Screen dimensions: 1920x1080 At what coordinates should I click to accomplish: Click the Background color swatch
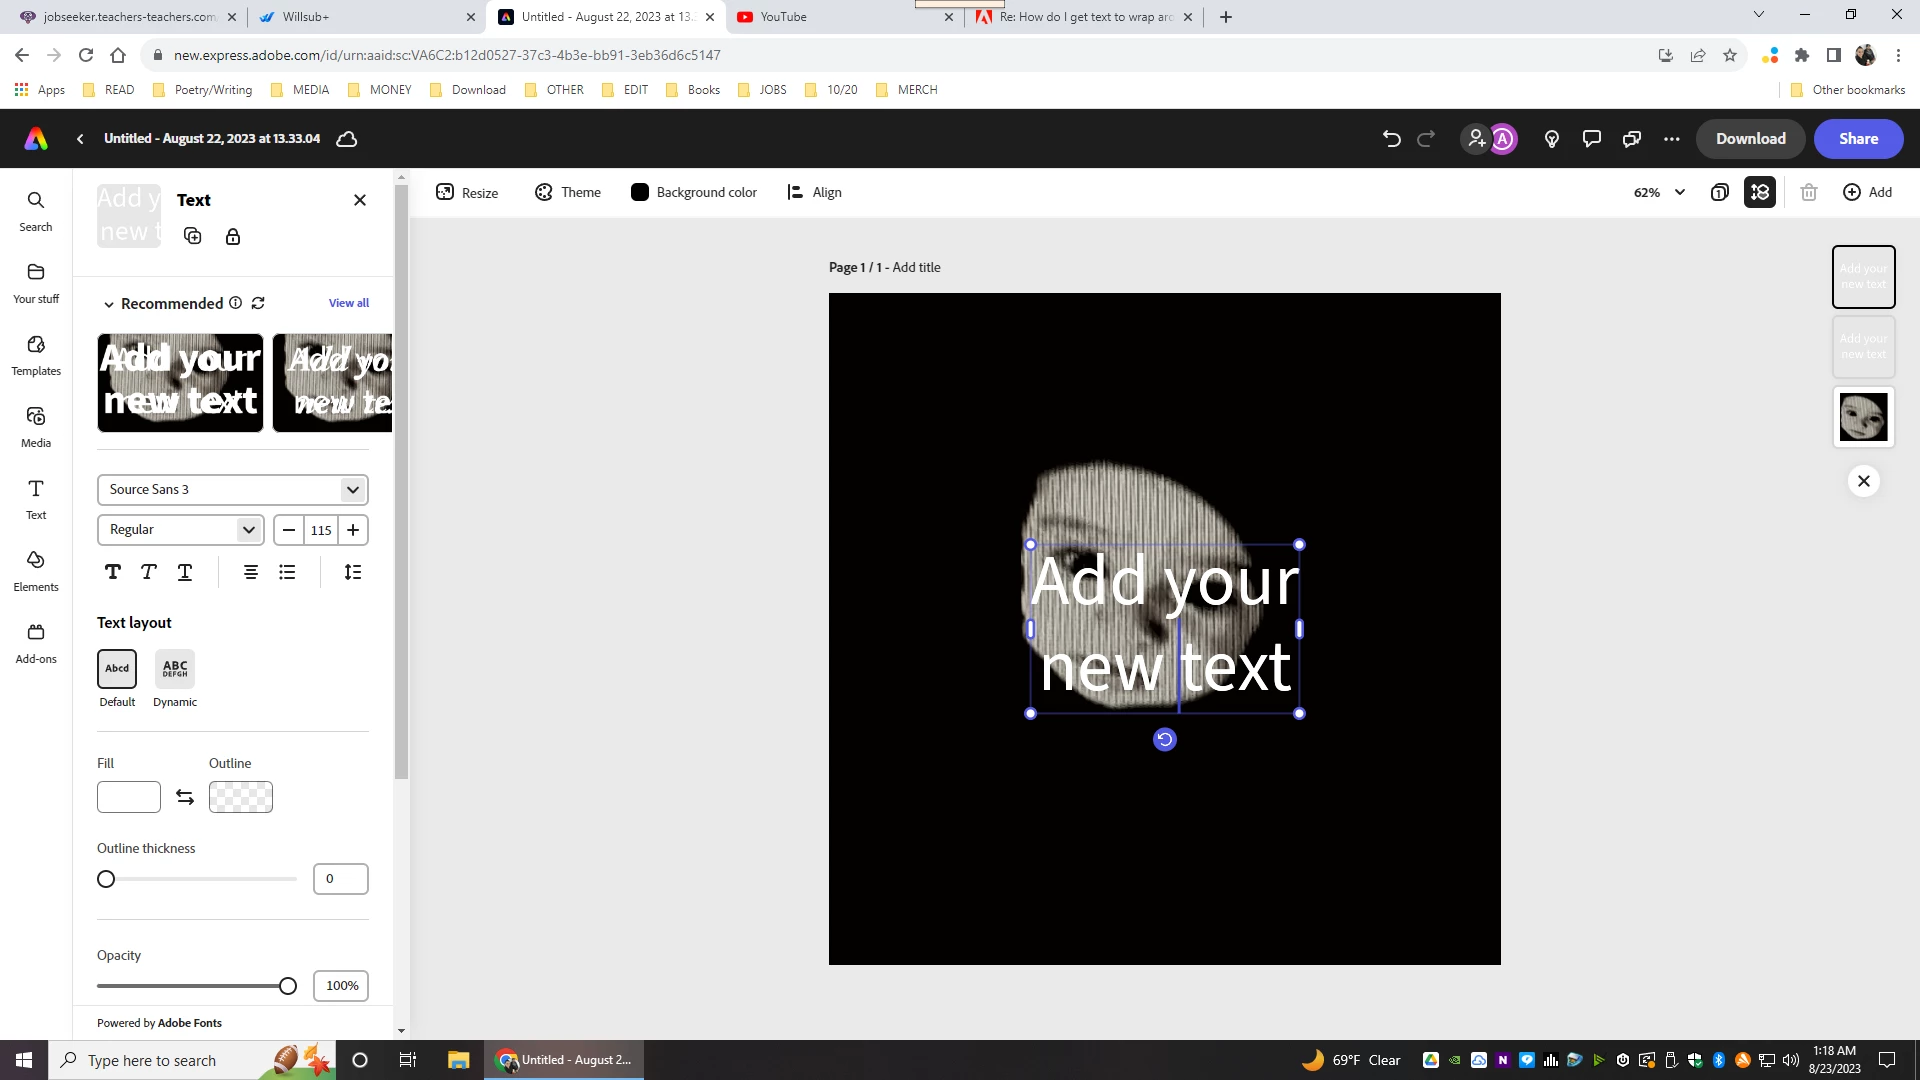tap(640, 193)
